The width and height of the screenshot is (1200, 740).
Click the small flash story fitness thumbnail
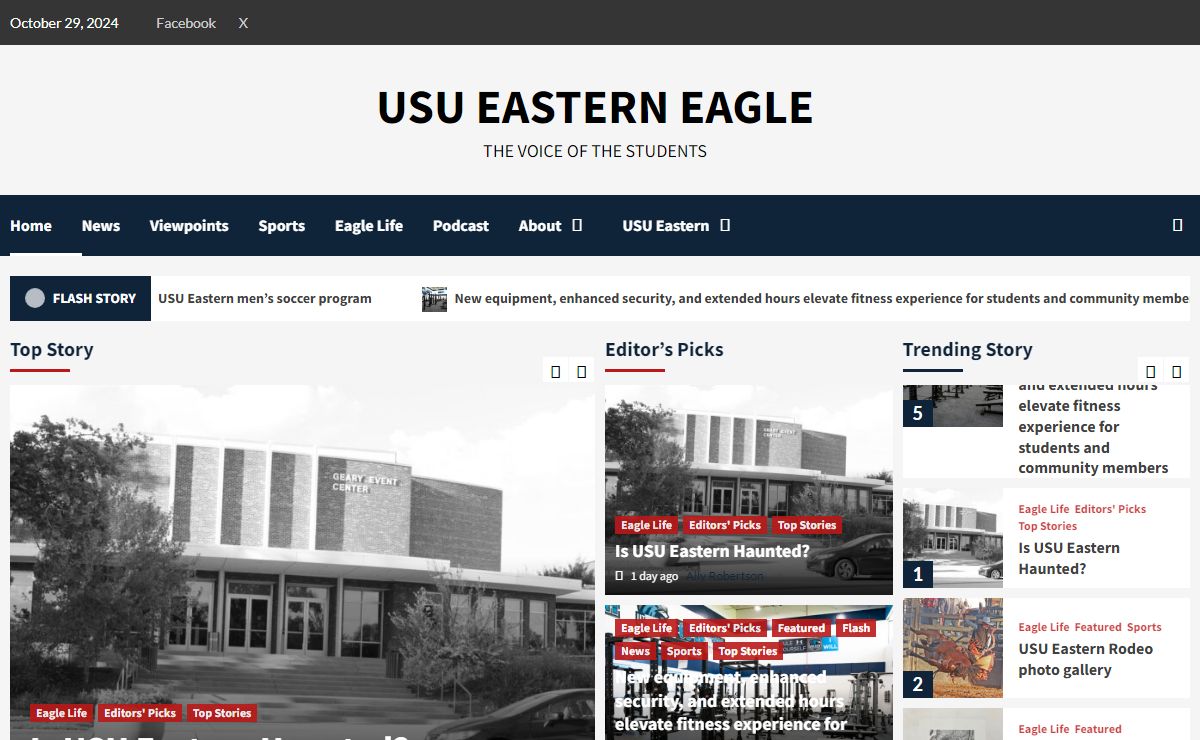[x=434, y=299]
